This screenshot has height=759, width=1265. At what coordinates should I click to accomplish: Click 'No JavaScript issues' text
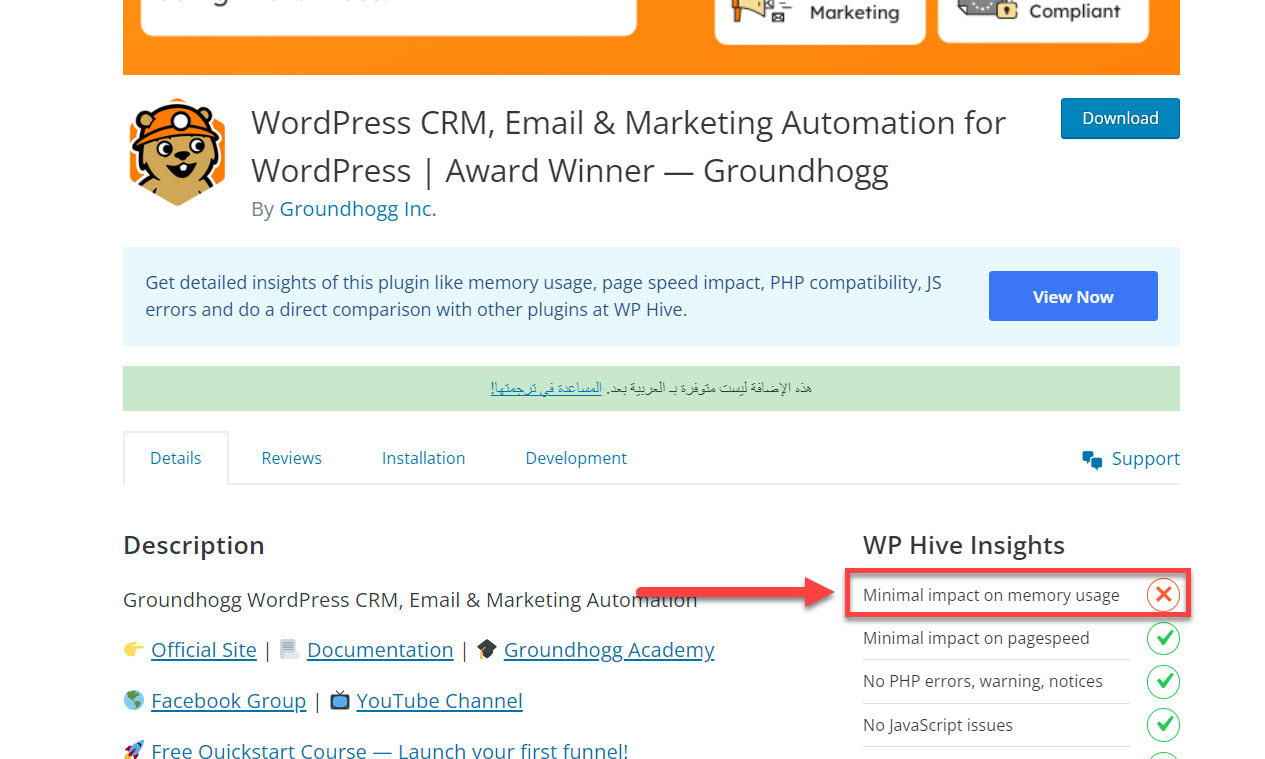click(938, 725)
